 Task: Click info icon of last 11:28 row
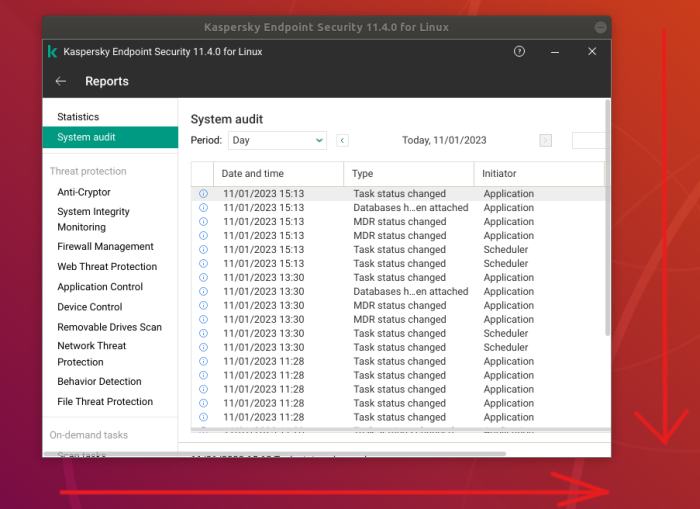pyautogui.click(x=203, y=417)
